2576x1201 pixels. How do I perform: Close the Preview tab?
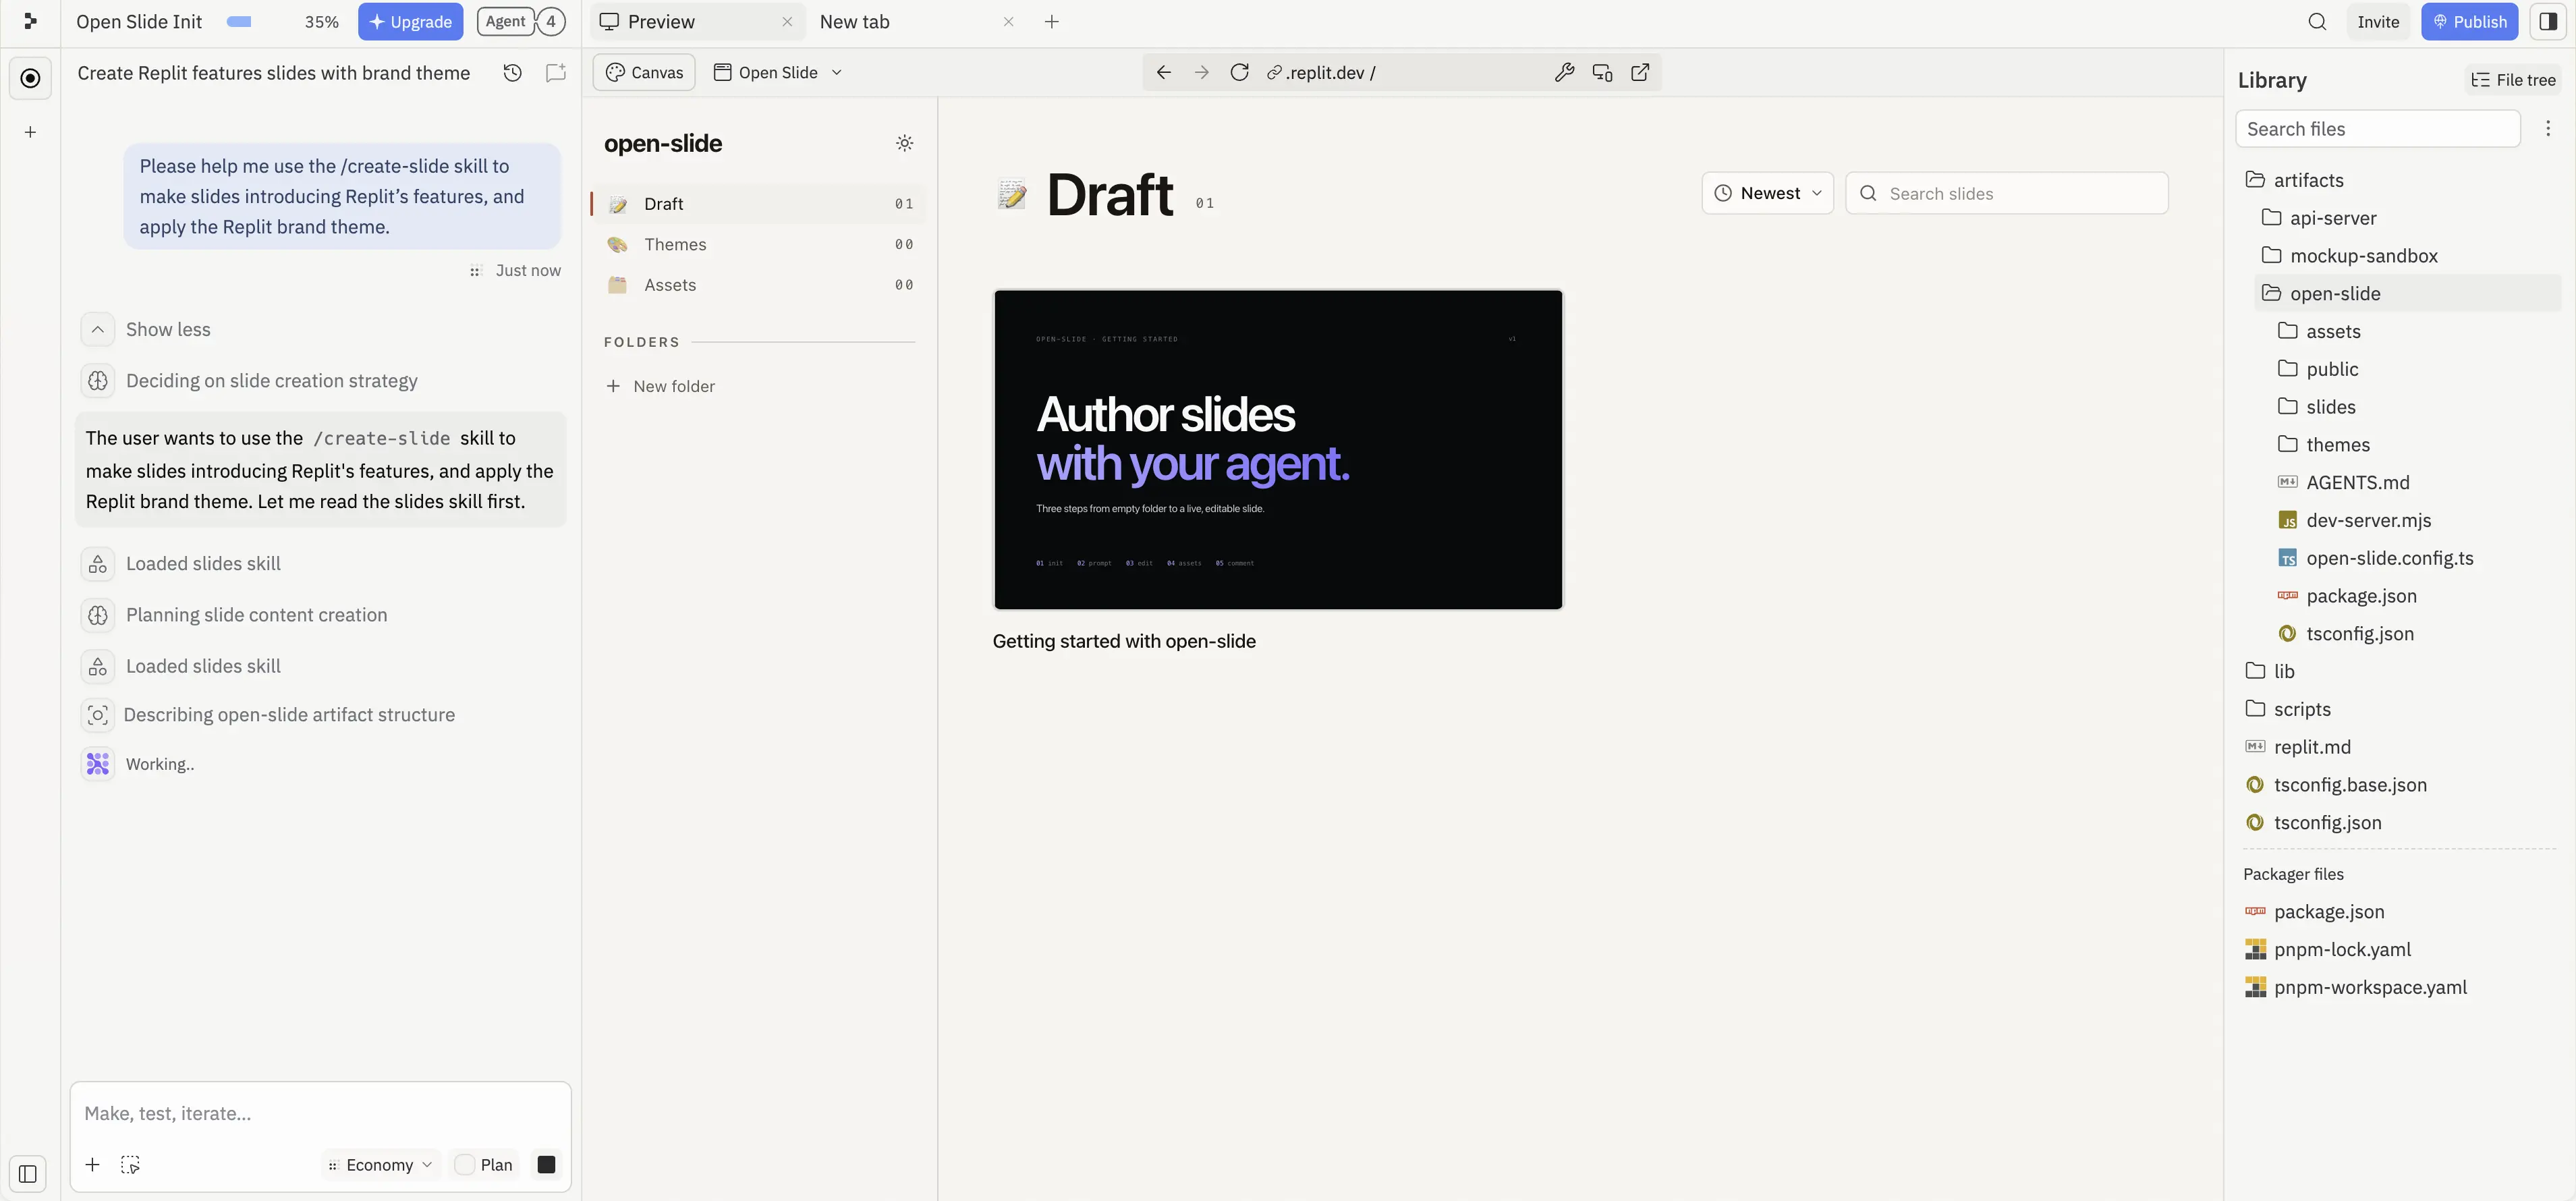[x=787, y=21]
